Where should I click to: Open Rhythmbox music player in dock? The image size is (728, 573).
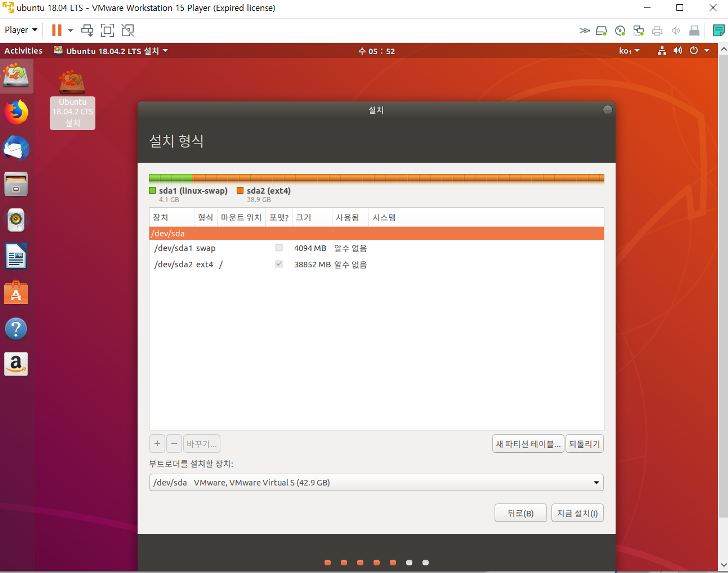coord(16,220)
